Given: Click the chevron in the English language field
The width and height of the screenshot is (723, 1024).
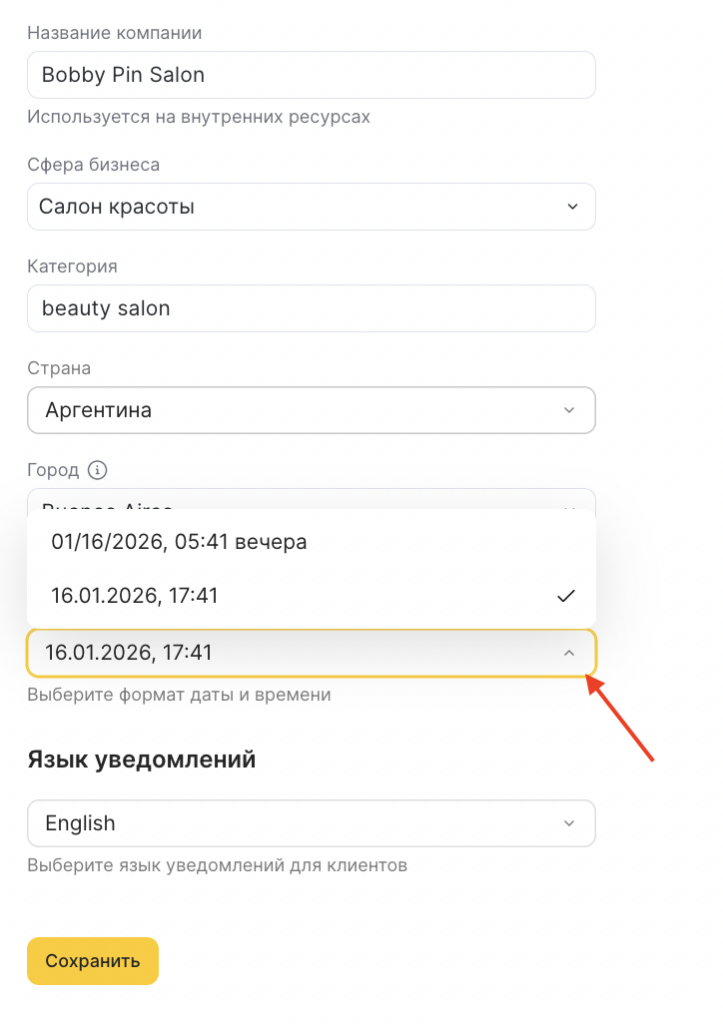Looking at the screenshot, I should pyautogui.click(x=569, y=824).
